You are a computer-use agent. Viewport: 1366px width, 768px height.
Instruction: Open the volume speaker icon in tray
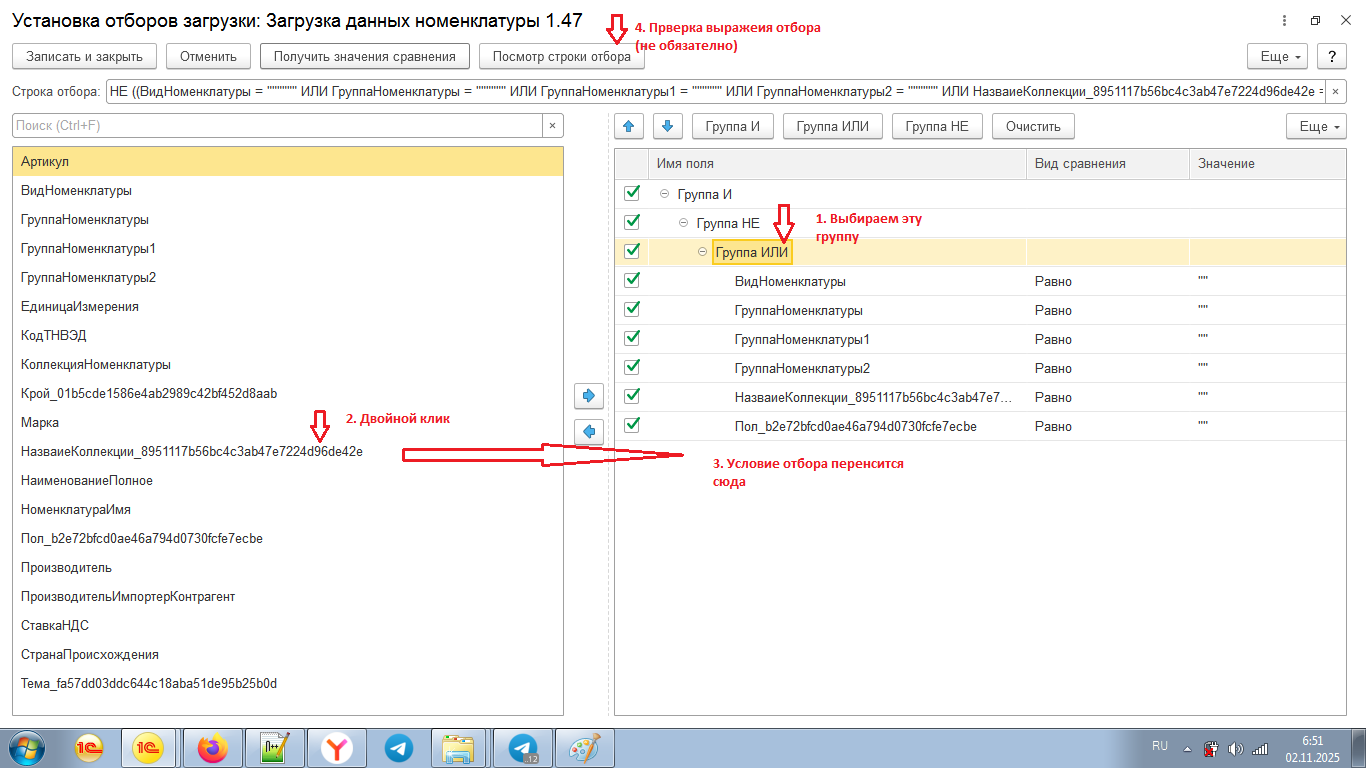(x=1235, y=748)
